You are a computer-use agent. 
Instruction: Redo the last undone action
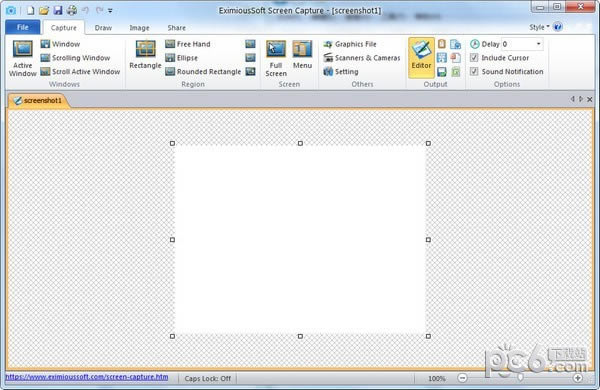pos(99,10)
